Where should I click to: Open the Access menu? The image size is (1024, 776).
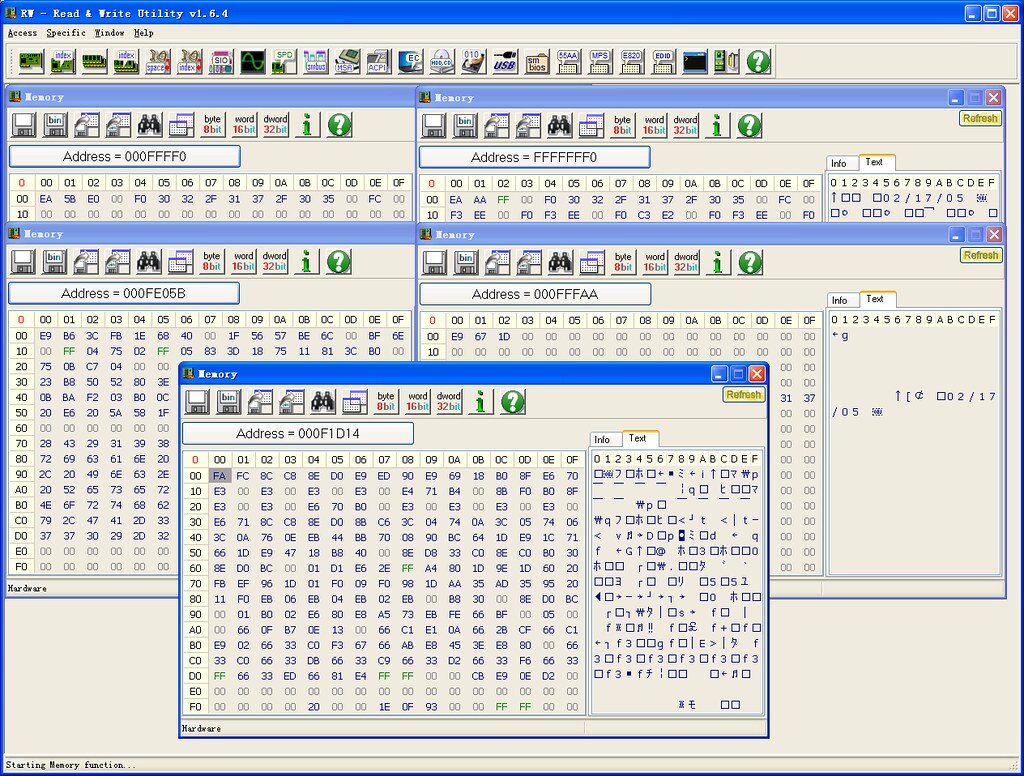(x=22, y=32)
